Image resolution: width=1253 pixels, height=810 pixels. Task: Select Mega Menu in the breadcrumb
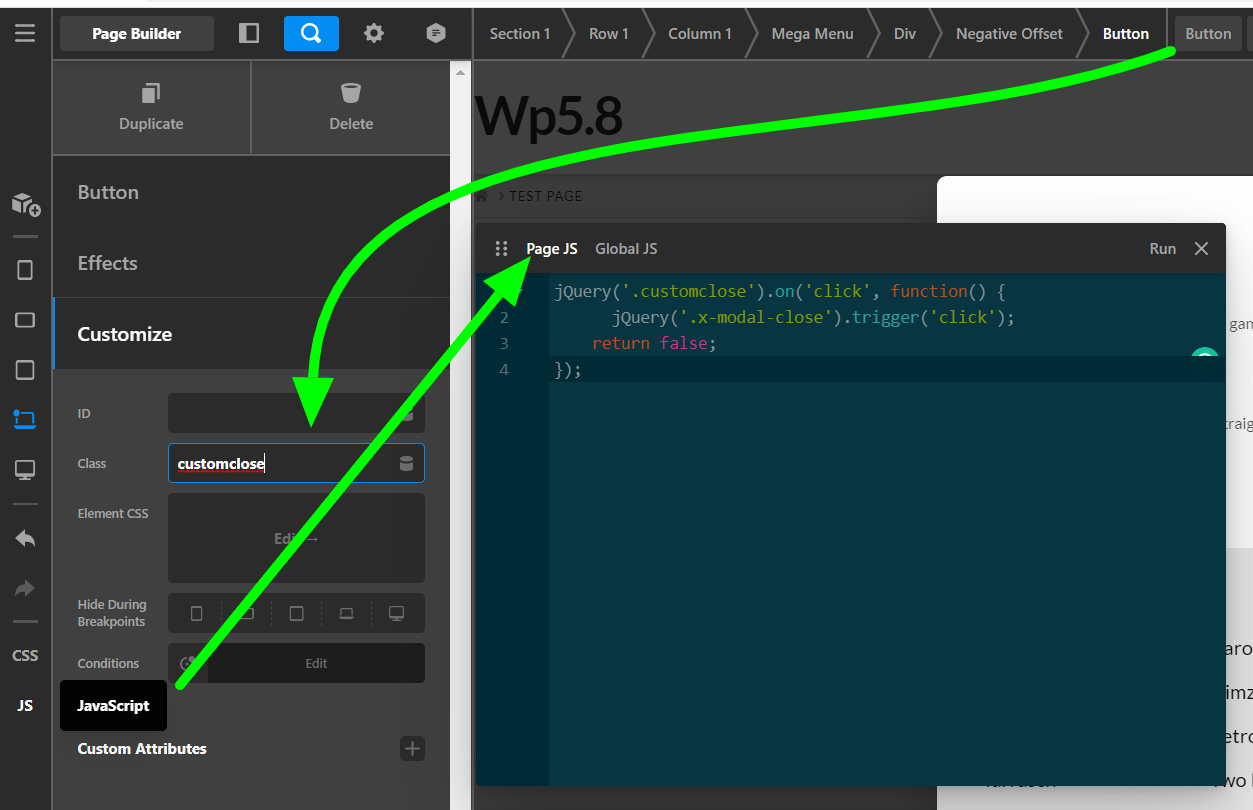[812, 33]
